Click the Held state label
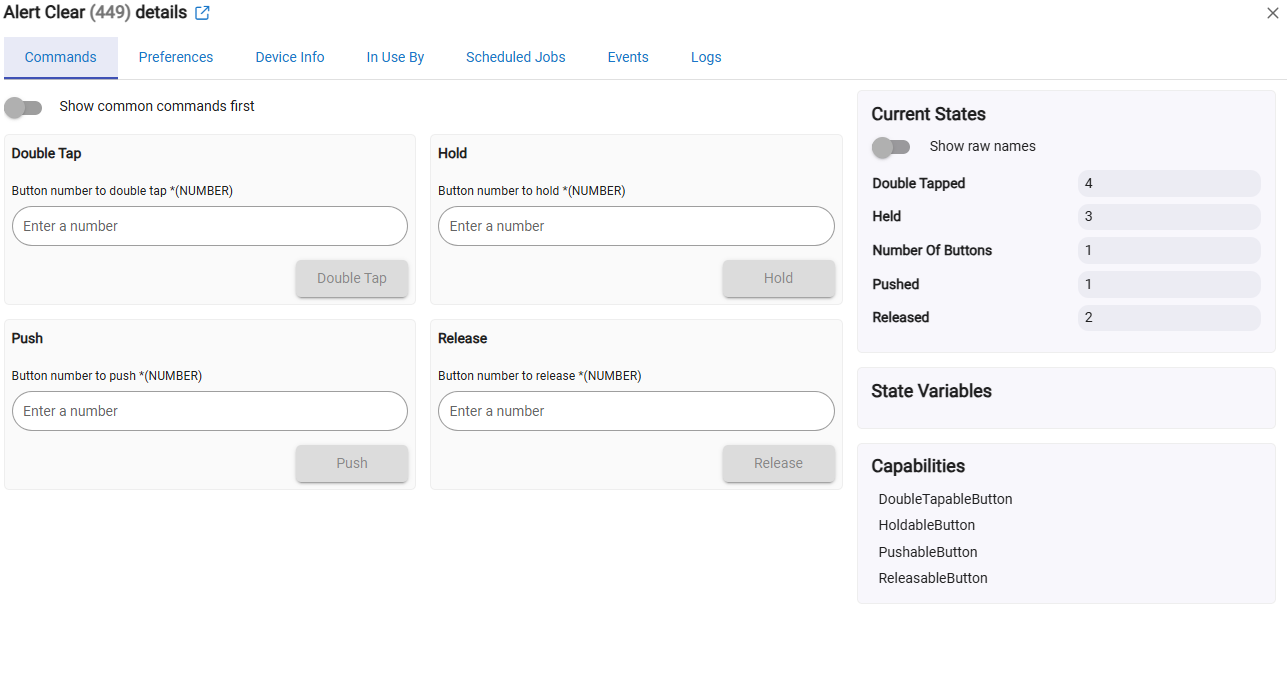The image size is (1287, 694). point(887,216)
